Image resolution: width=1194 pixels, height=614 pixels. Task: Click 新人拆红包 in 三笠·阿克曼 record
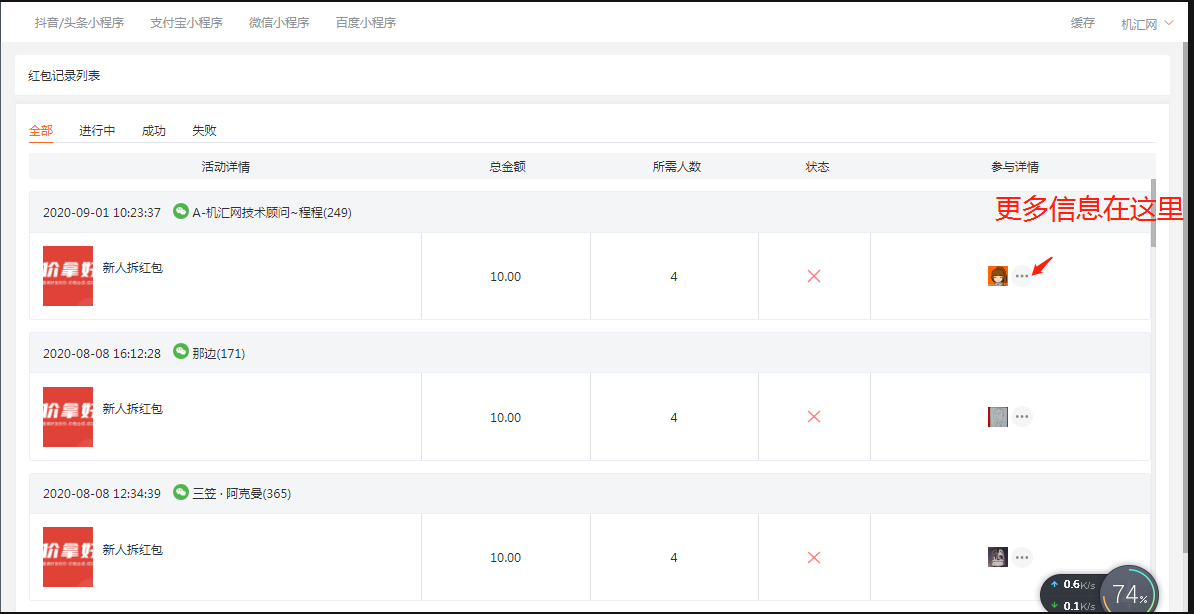tap(132, 549)
